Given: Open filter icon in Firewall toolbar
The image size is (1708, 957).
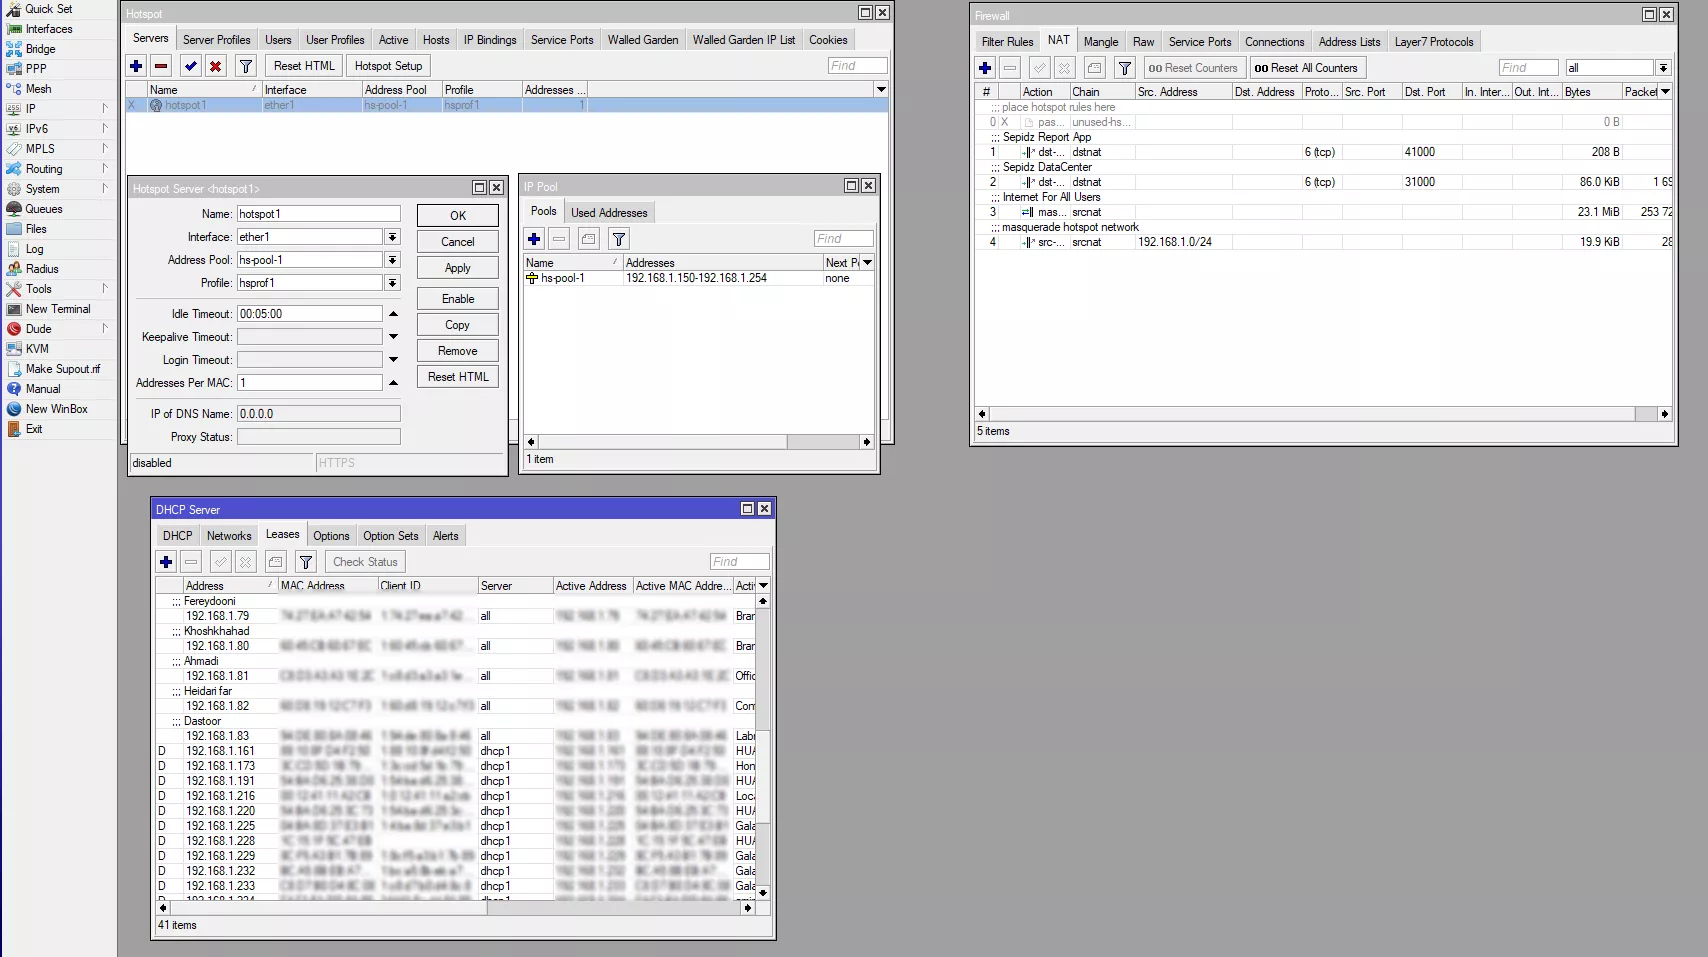Looking at the screenshot, I should [1125, 68].
